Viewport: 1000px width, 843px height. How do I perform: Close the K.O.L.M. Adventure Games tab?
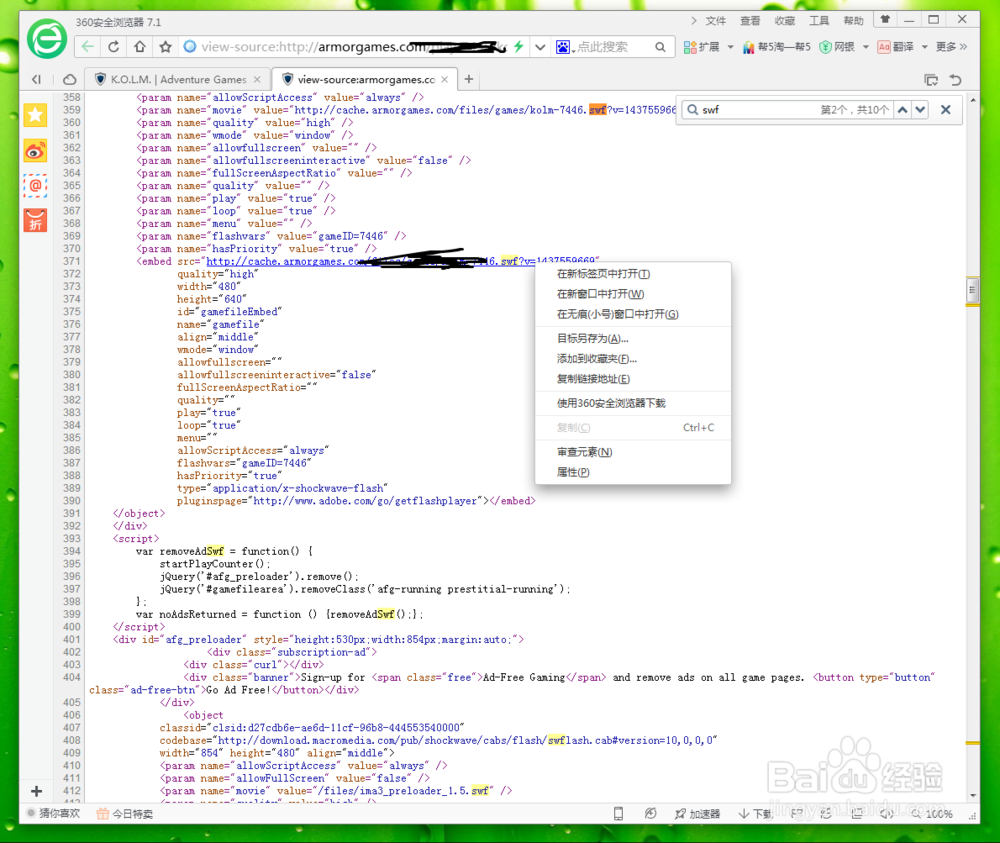pos(257,79)
